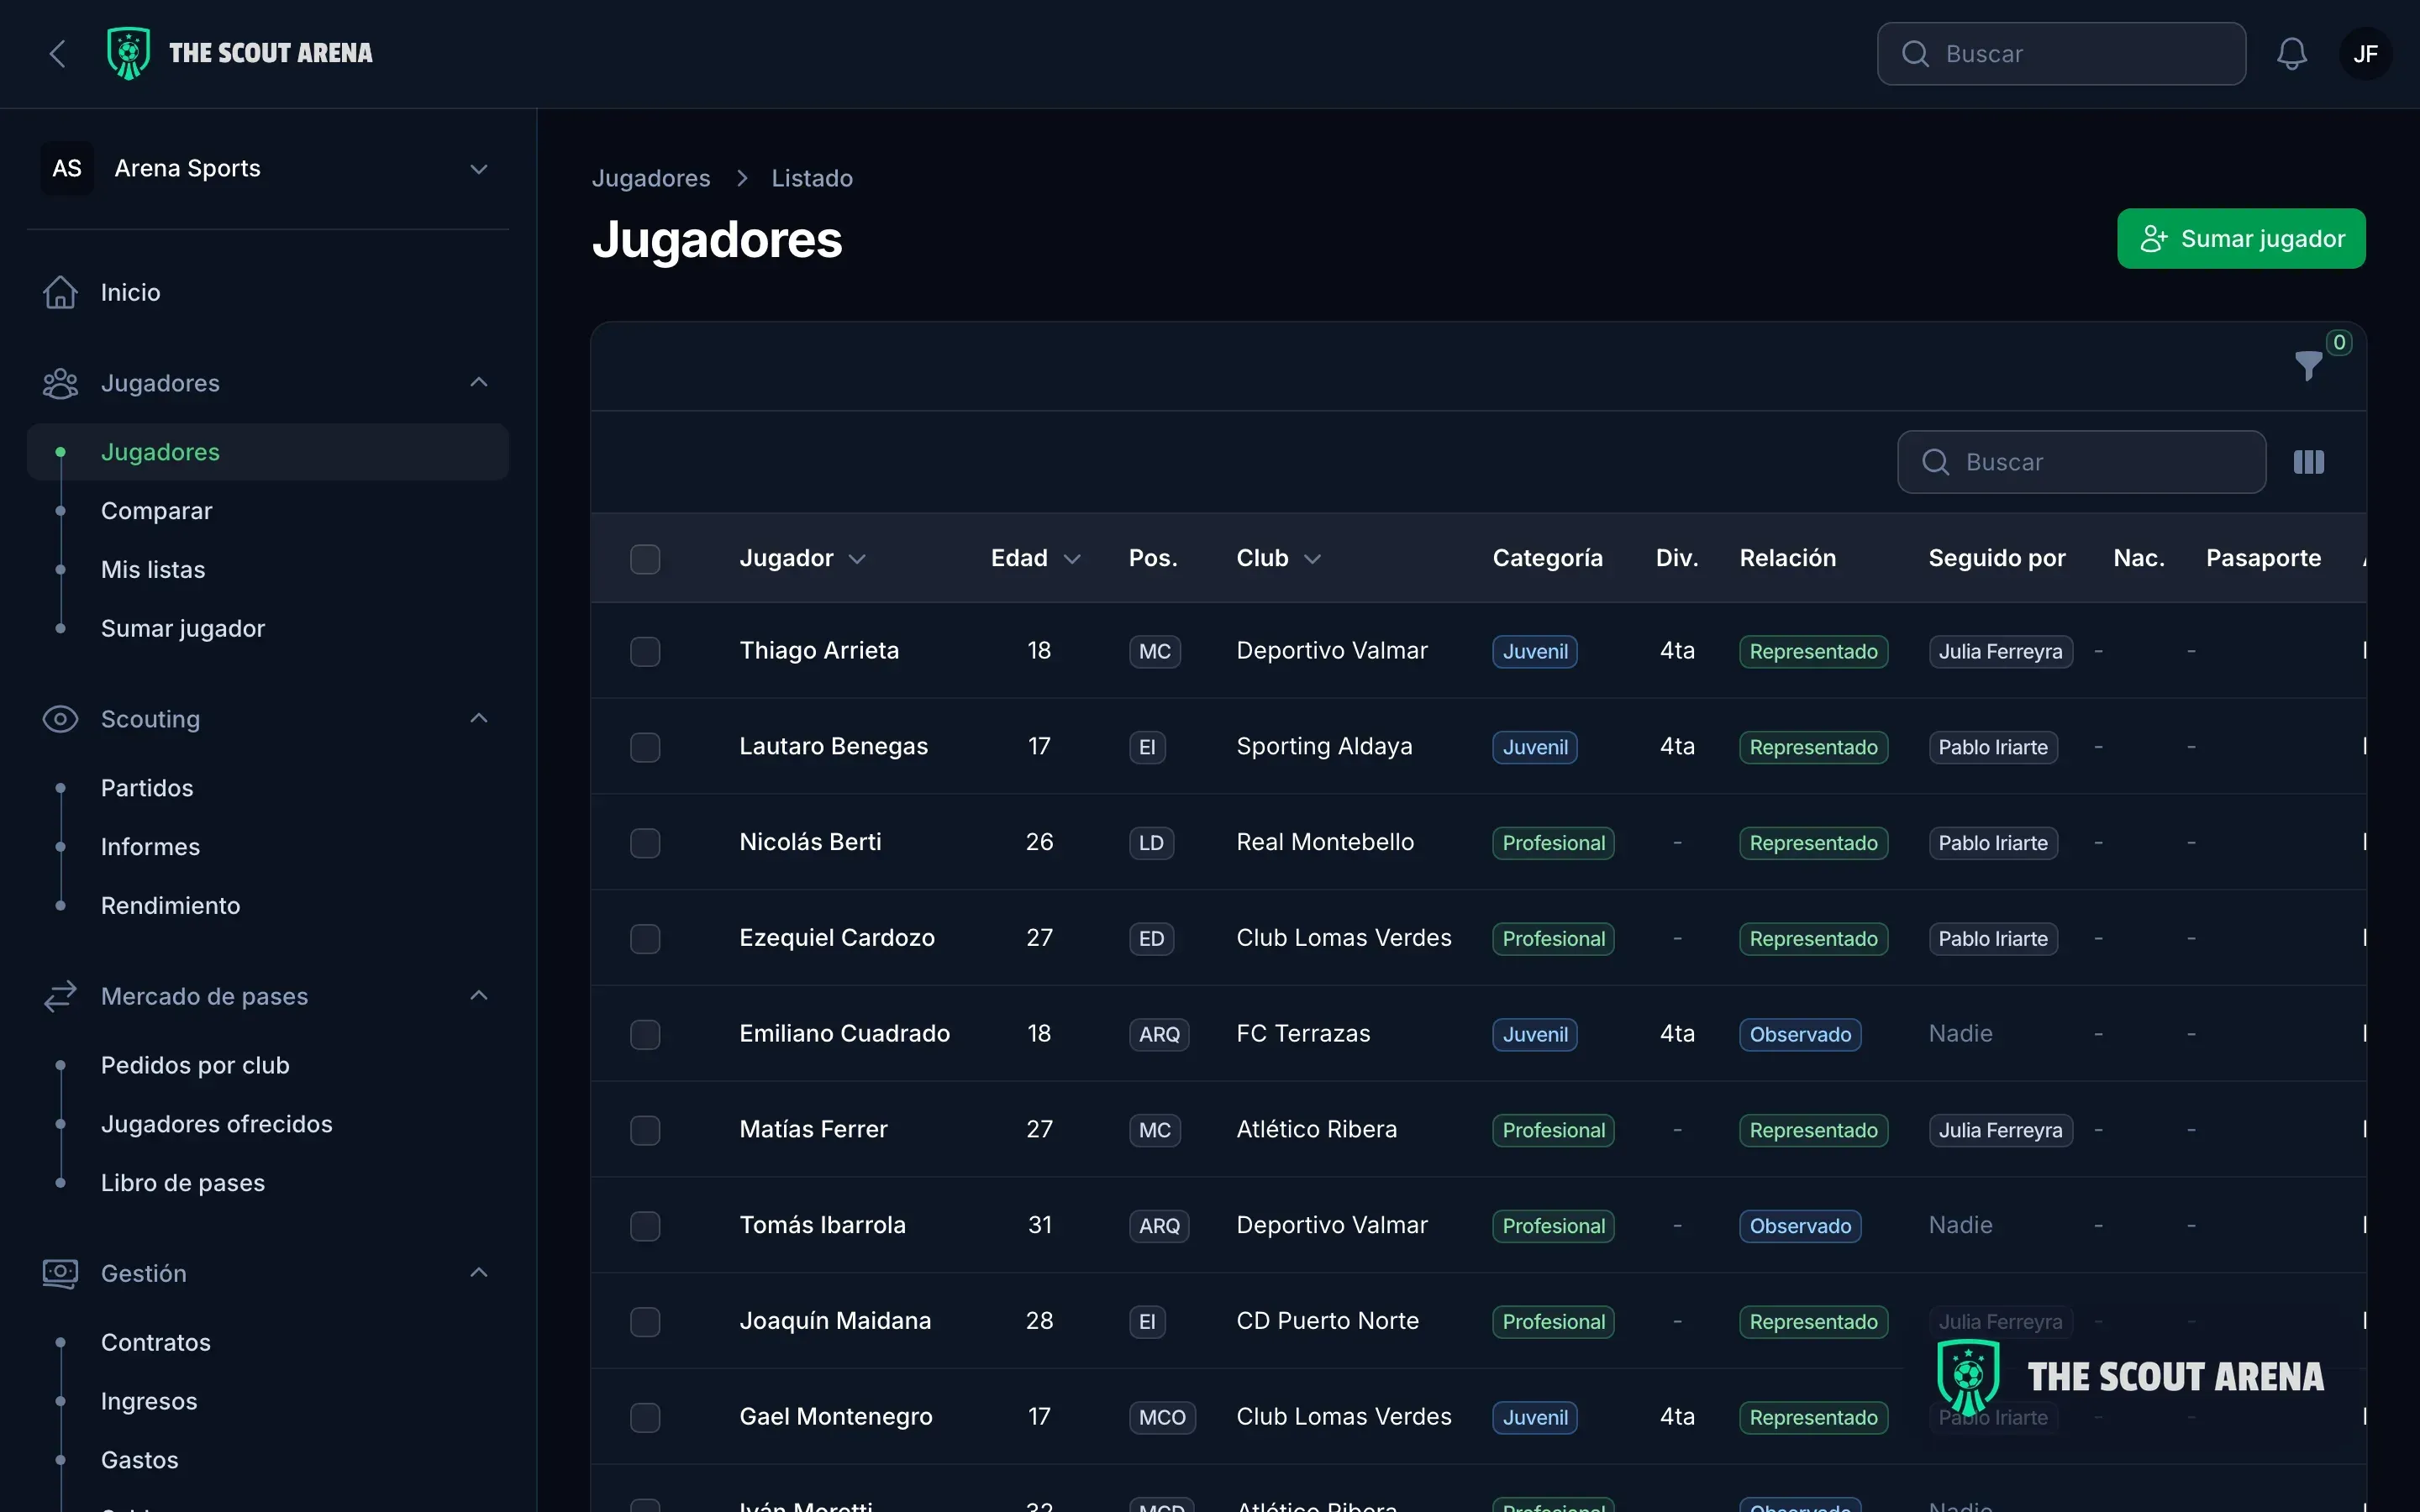The width and height of the screenshot is (2420, 1512).
Task: Expand the Arena Sports organization dropdown
Action: pyautogui.click(x=479, y=169)
